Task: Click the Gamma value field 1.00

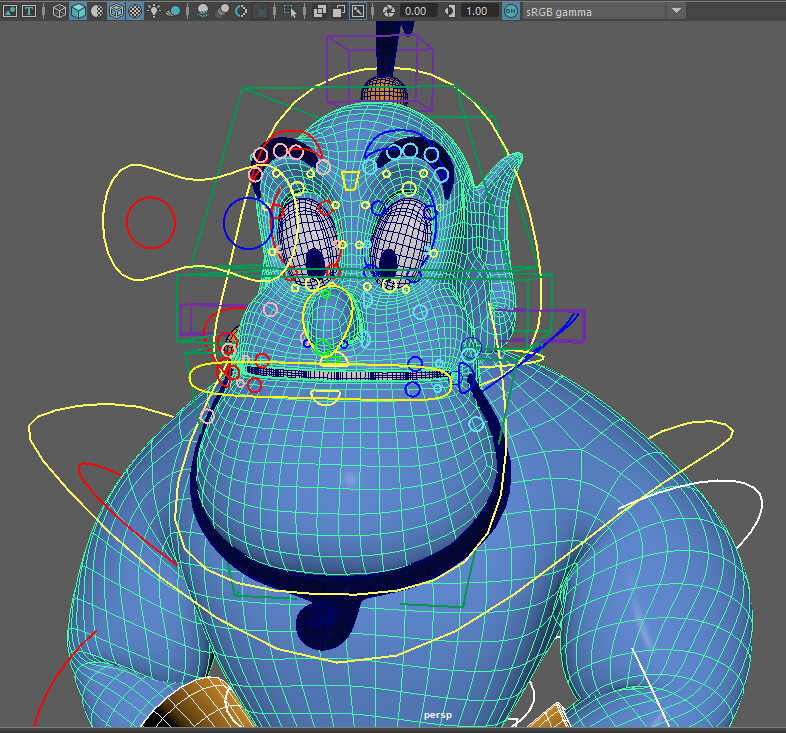Action: tap(480, 11)
